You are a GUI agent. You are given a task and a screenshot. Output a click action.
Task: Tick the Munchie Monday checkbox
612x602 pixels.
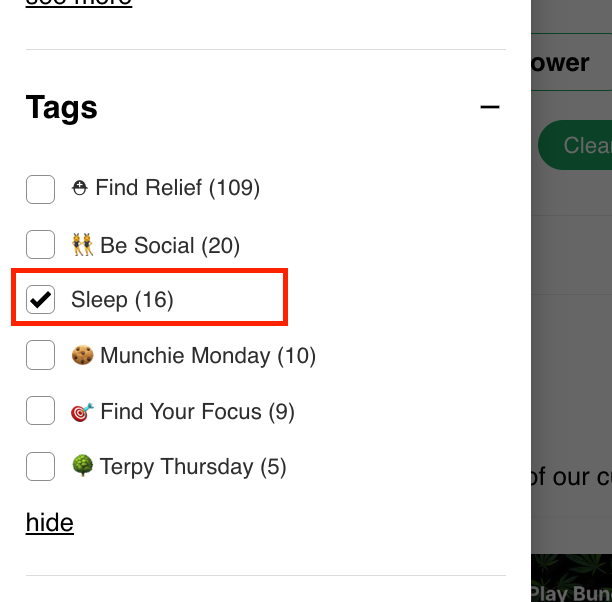coord(40,356)
